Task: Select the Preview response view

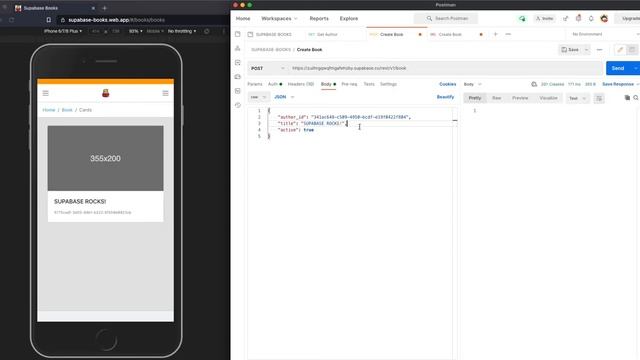Action: [x=520, y=98]
